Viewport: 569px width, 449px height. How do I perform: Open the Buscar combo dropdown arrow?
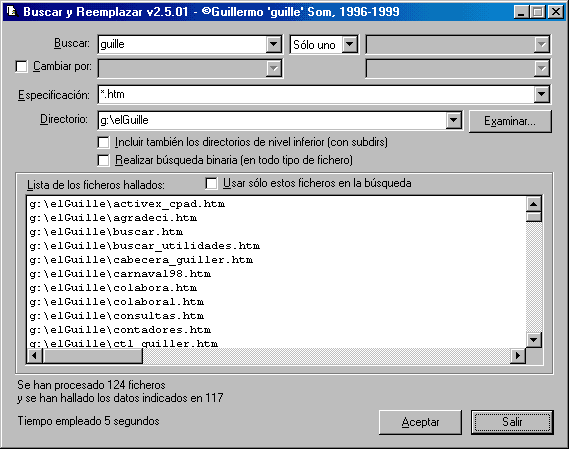pyautogui.click(x=274, y=45)
